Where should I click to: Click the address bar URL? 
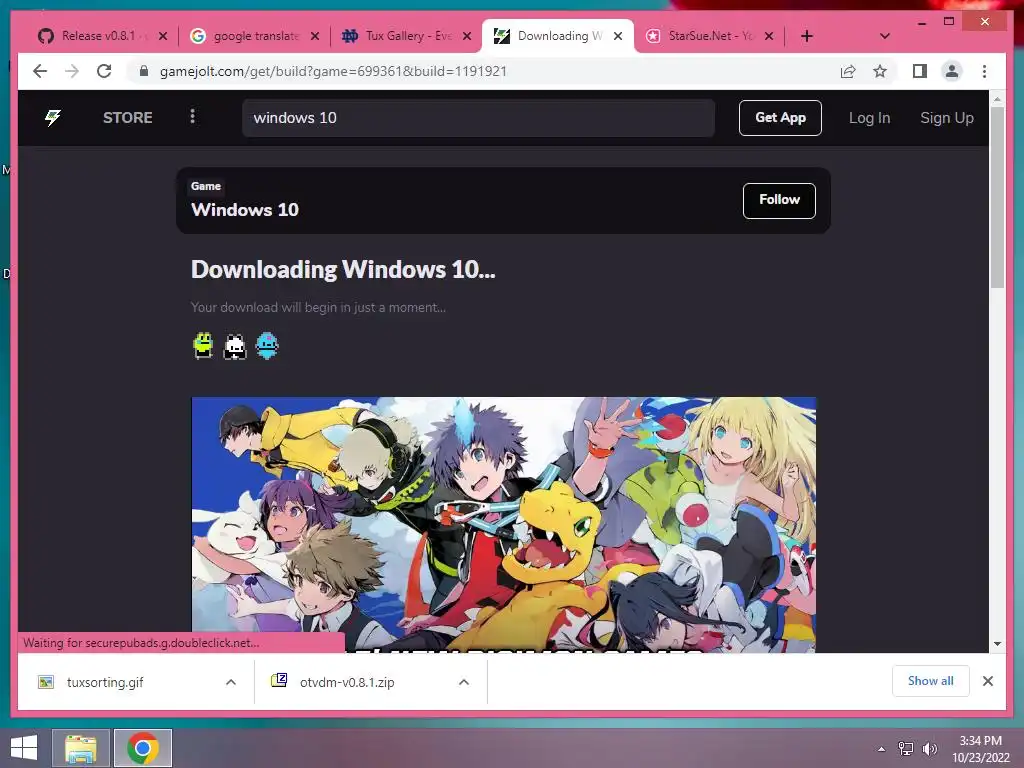point(333,71)
